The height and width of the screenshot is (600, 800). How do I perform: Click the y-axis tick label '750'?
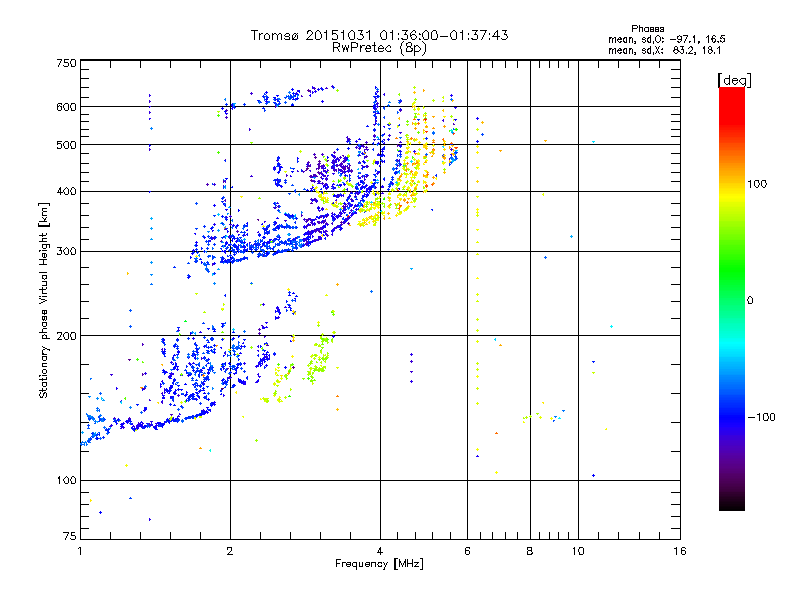66,63
